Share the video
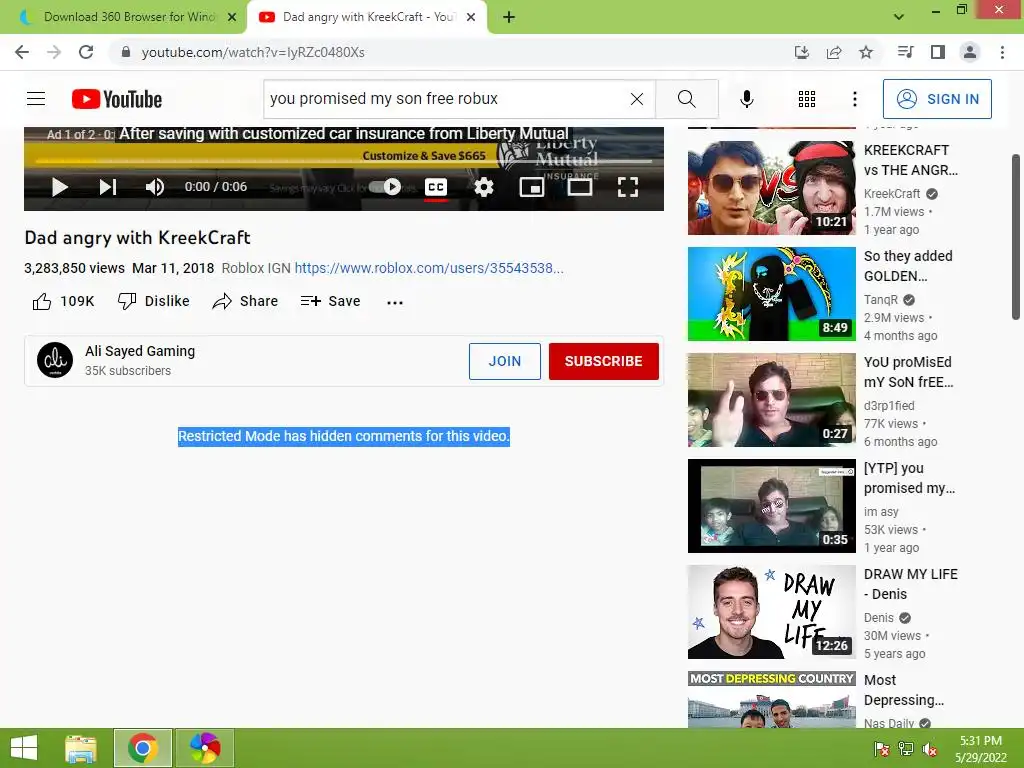Viewport: 1024px width, 768px height. [246, 301]
